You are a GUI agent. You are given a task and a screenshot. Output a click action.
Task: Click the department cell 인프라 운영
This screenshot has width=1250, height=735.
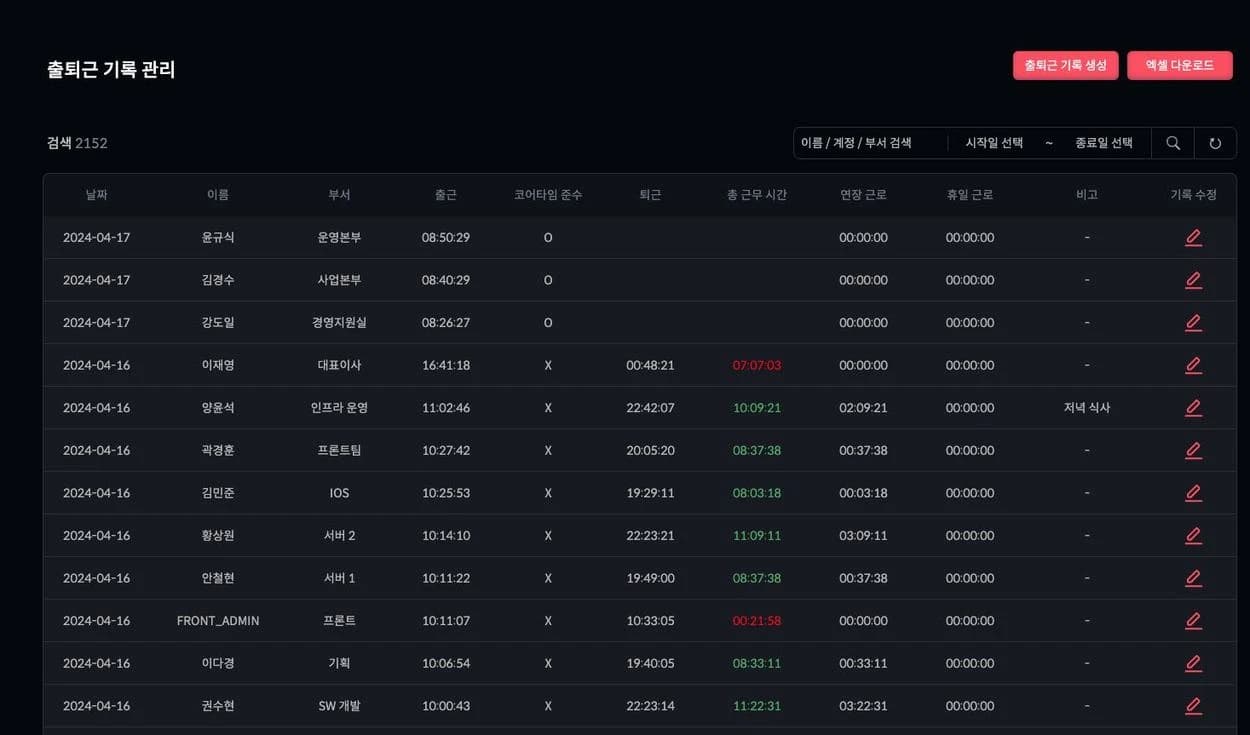click(x=340, y=408)
